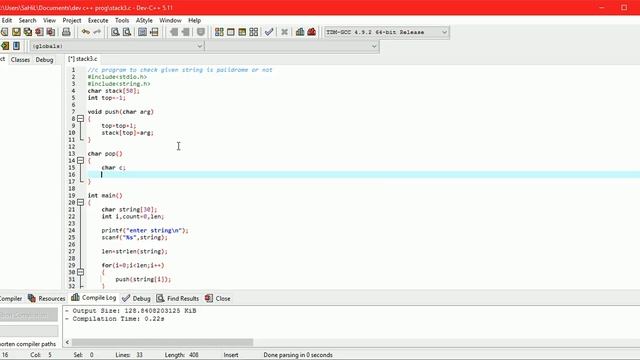This screenshot has width=640, height=360.
Task: Open the Help menu
Action: pos(194,20)
